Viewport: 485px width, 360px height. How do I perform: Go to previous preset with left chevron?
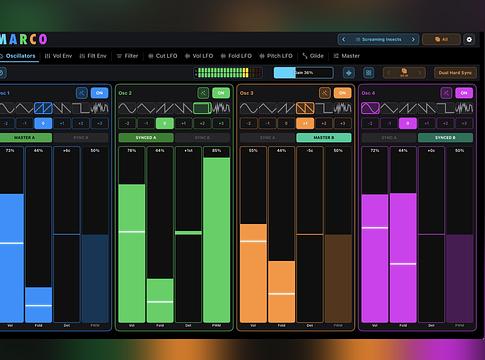[344, 39]
